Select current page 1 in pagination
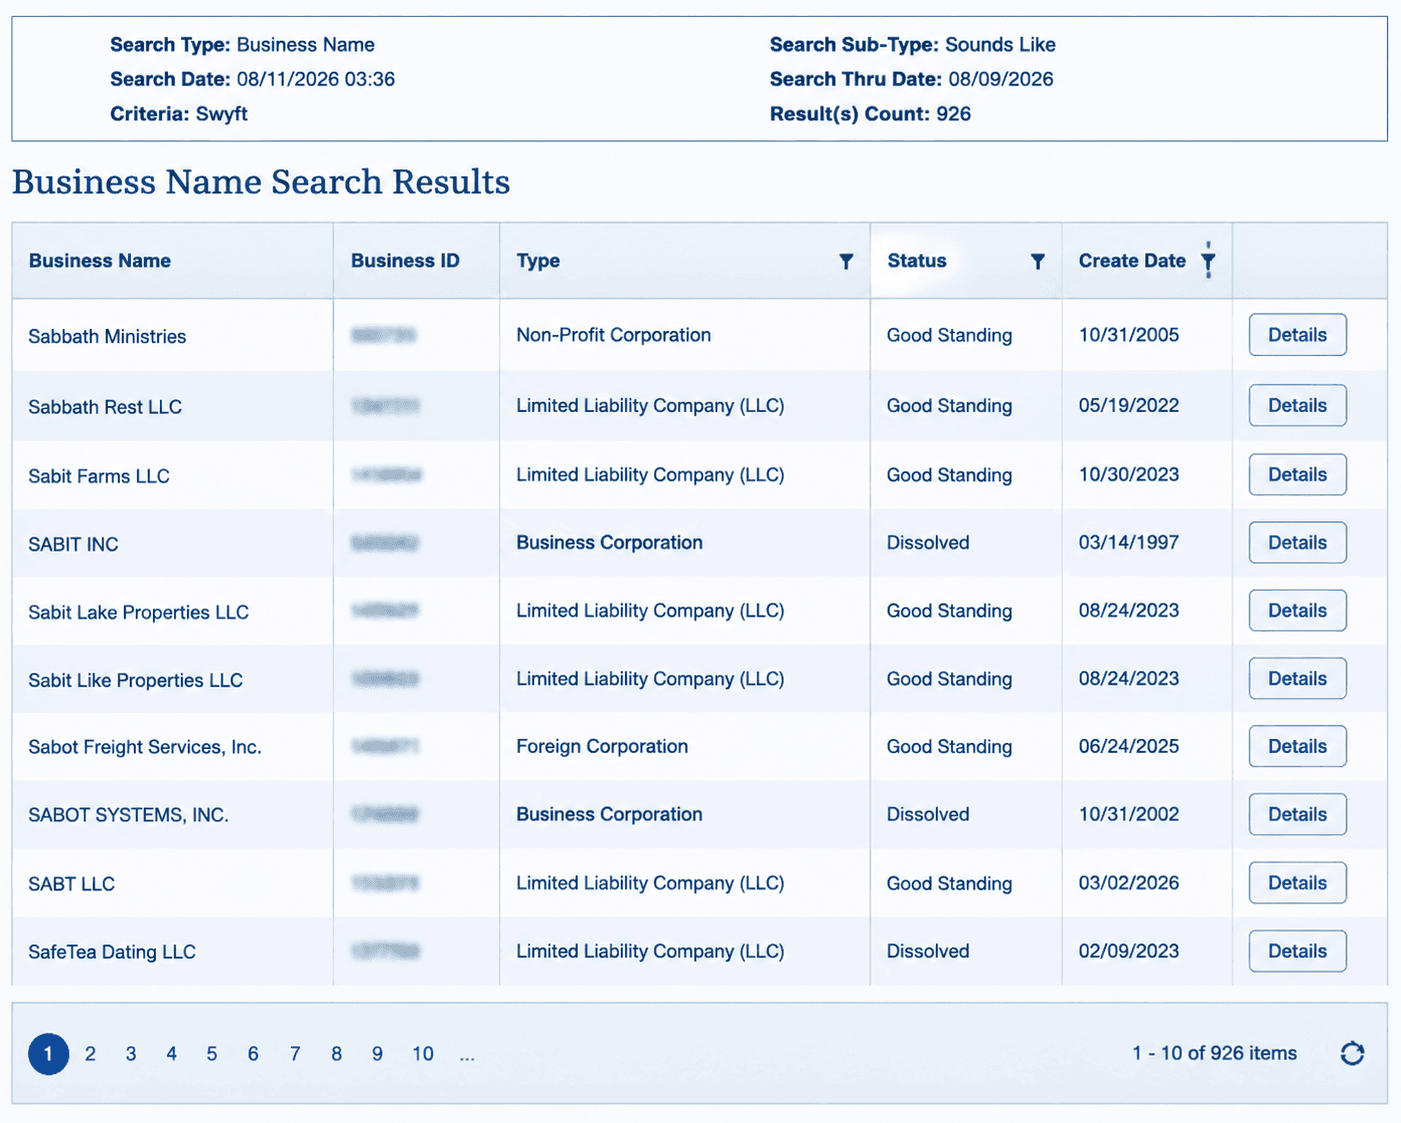Viewport: 1401px width, 1123px height. point(48,1054)
